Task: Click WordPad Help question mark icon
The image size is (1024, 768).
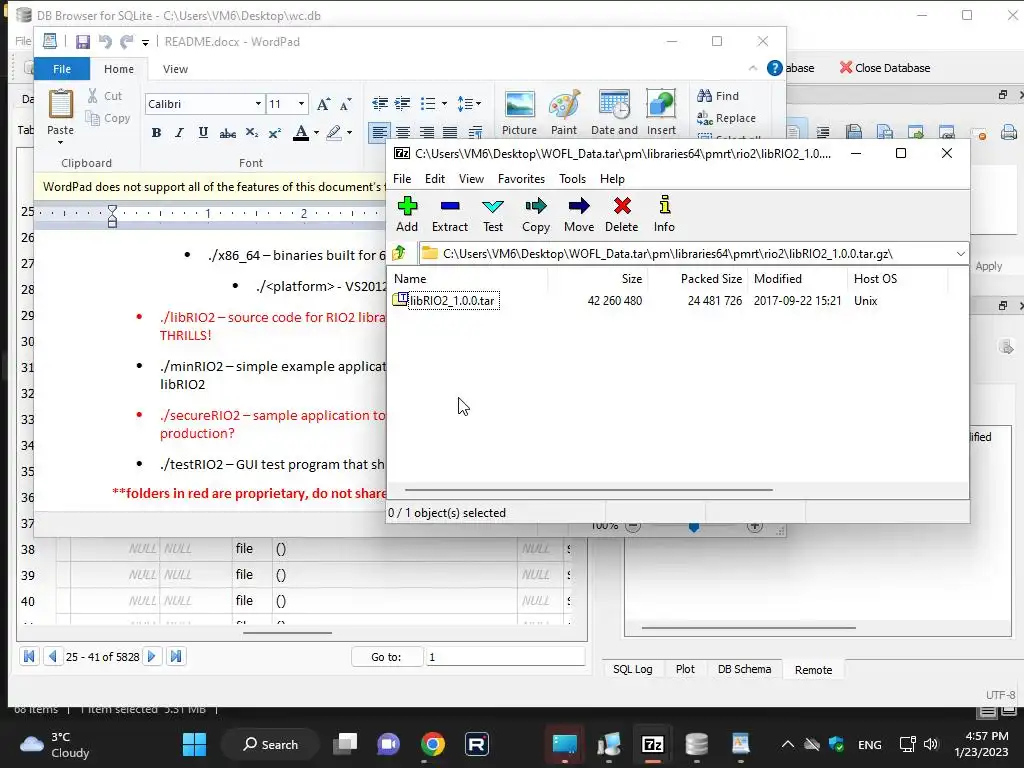Action: pyautogui.click(x=775, y=68)
